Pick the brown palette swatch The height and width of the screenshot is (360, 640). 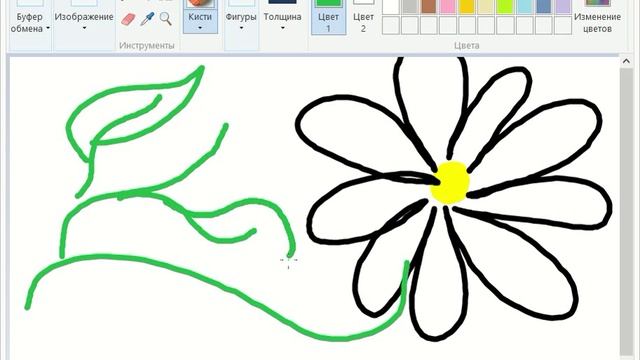429,7
